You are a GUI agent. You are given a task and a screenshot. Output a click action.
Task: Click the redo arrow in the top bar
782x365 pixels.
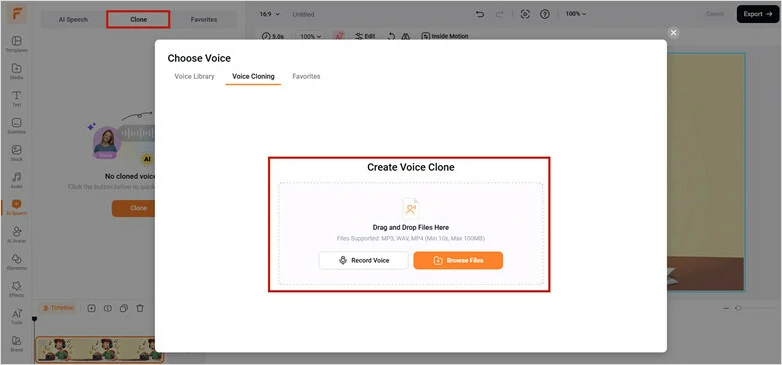click(499, 14)
